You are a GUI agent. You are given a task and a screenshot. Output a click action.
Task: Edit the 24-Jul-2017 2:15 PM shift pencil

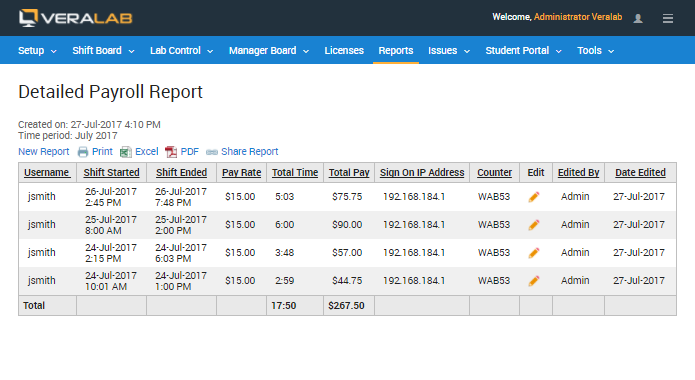pyautogui.click(x=534, y=253)
